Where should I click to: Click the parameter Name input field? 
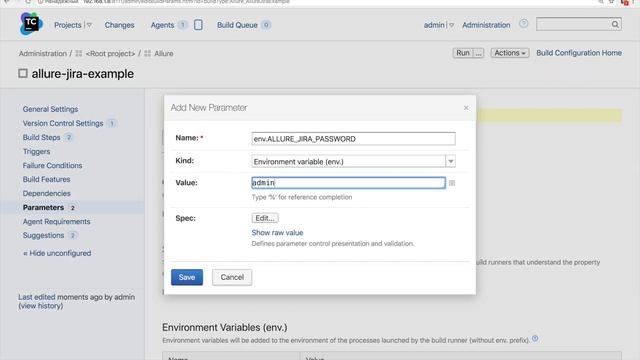coord(353,139)
